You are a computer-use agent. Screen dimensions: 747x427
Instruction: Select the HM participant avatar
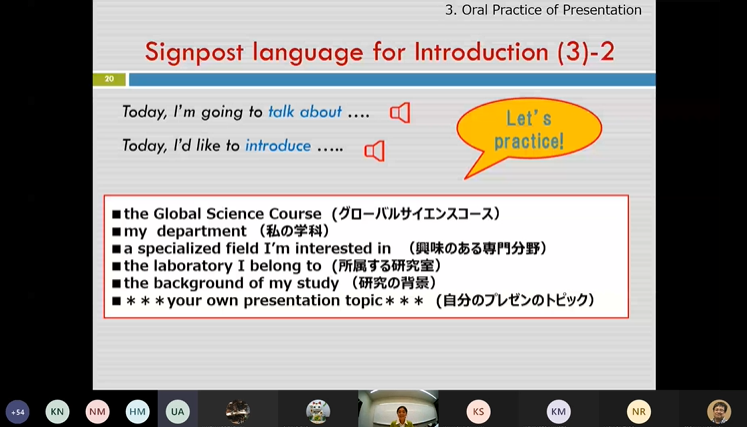pos(137,412)
